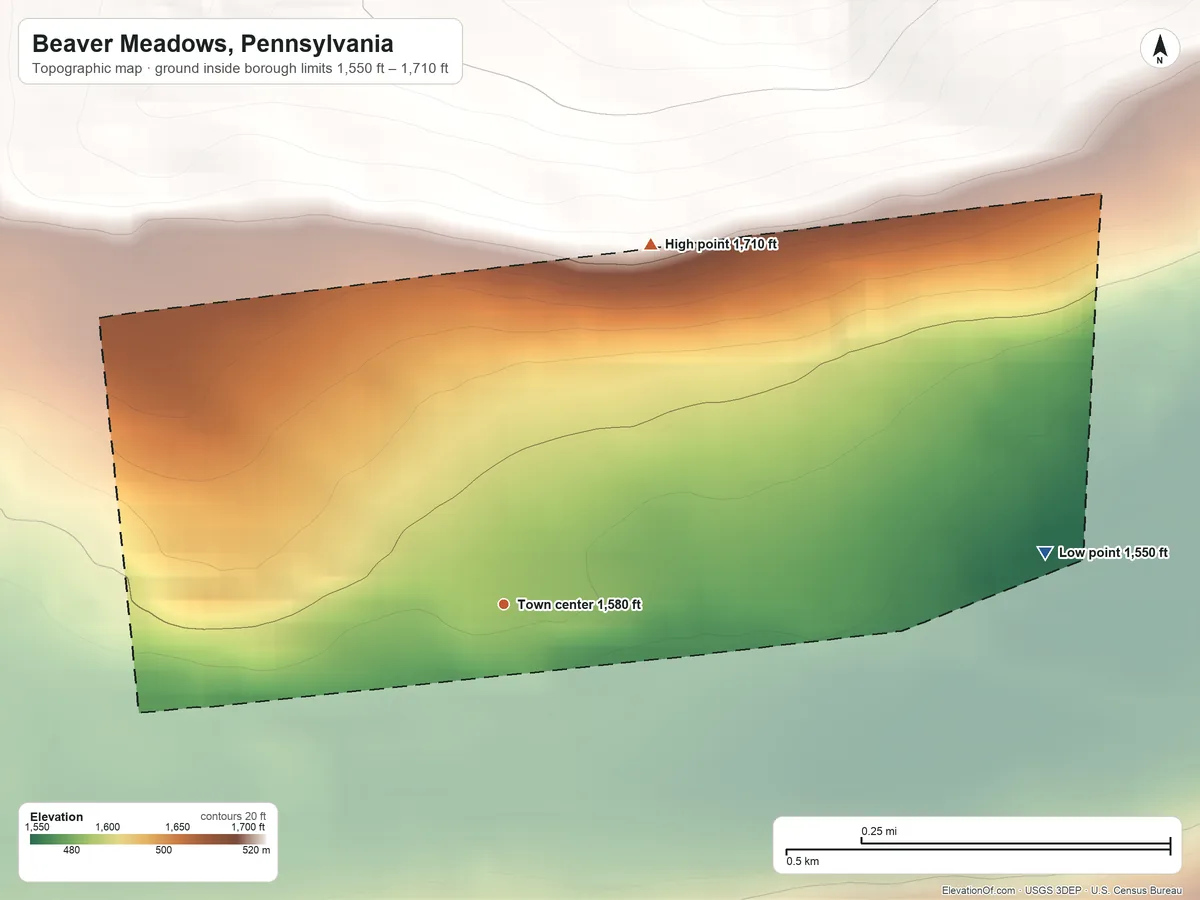Screen dimensions: 1200x900
Task: Click the "1,650" legend tick value
Action: 178,827
